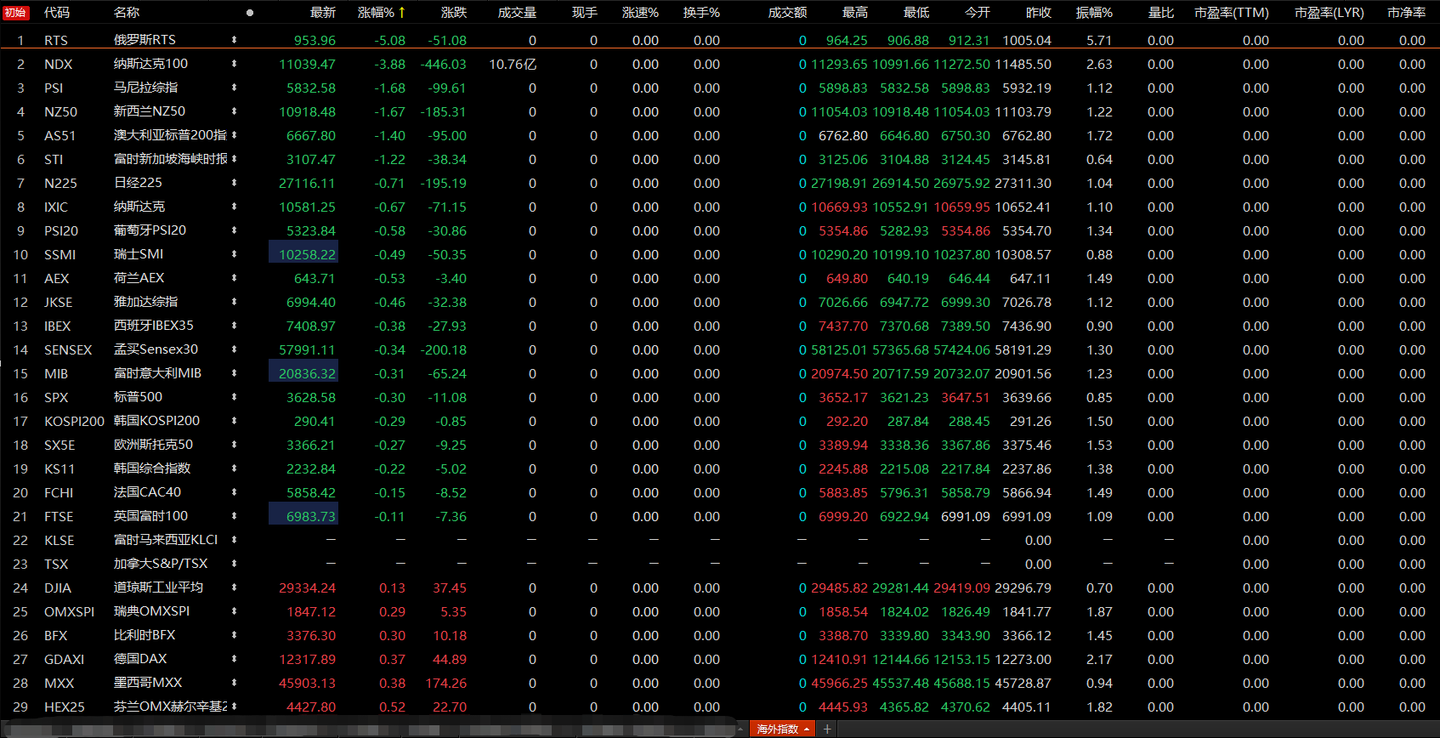Screen dimensions: 1440x738
Task: Select the code HEX25
Action: pos(65,707)
